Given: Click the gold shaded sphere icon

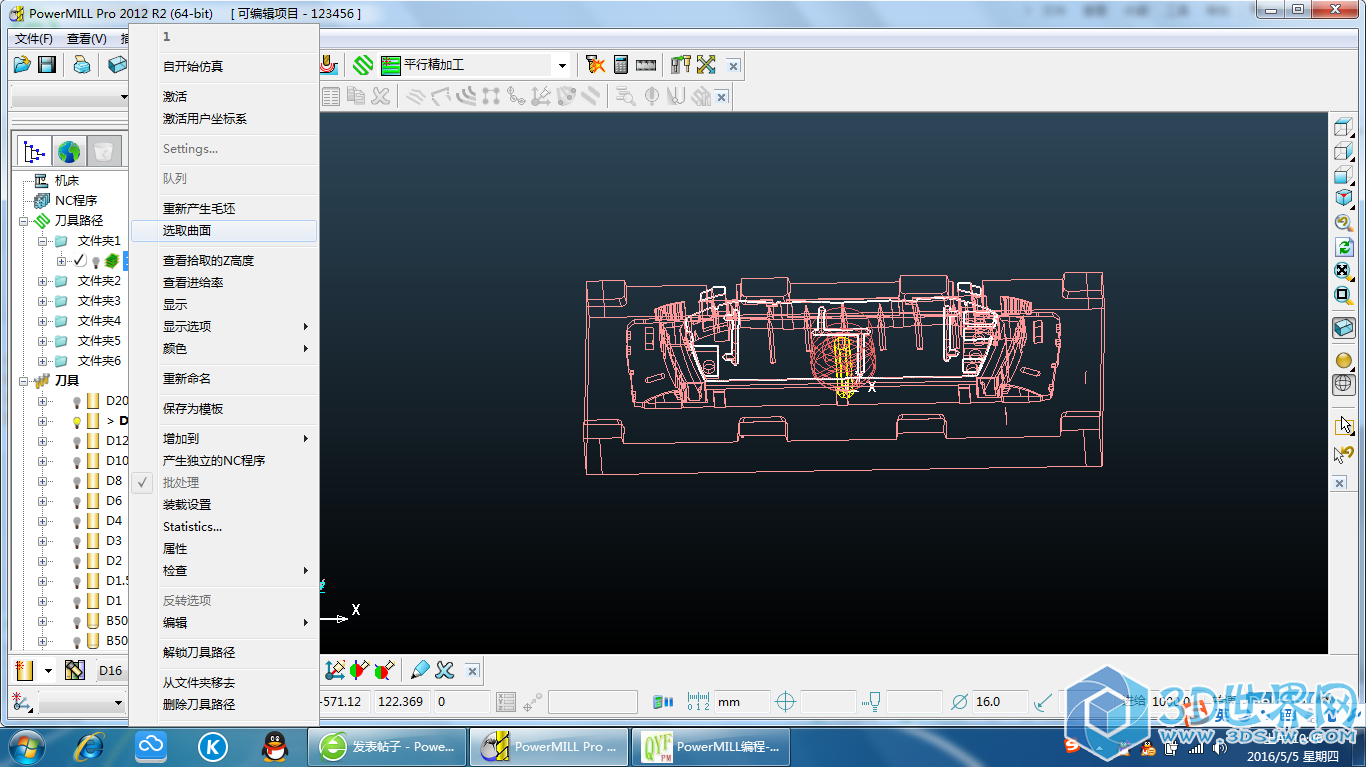Looking at the screenshot, I should [x=1343, y=360].
